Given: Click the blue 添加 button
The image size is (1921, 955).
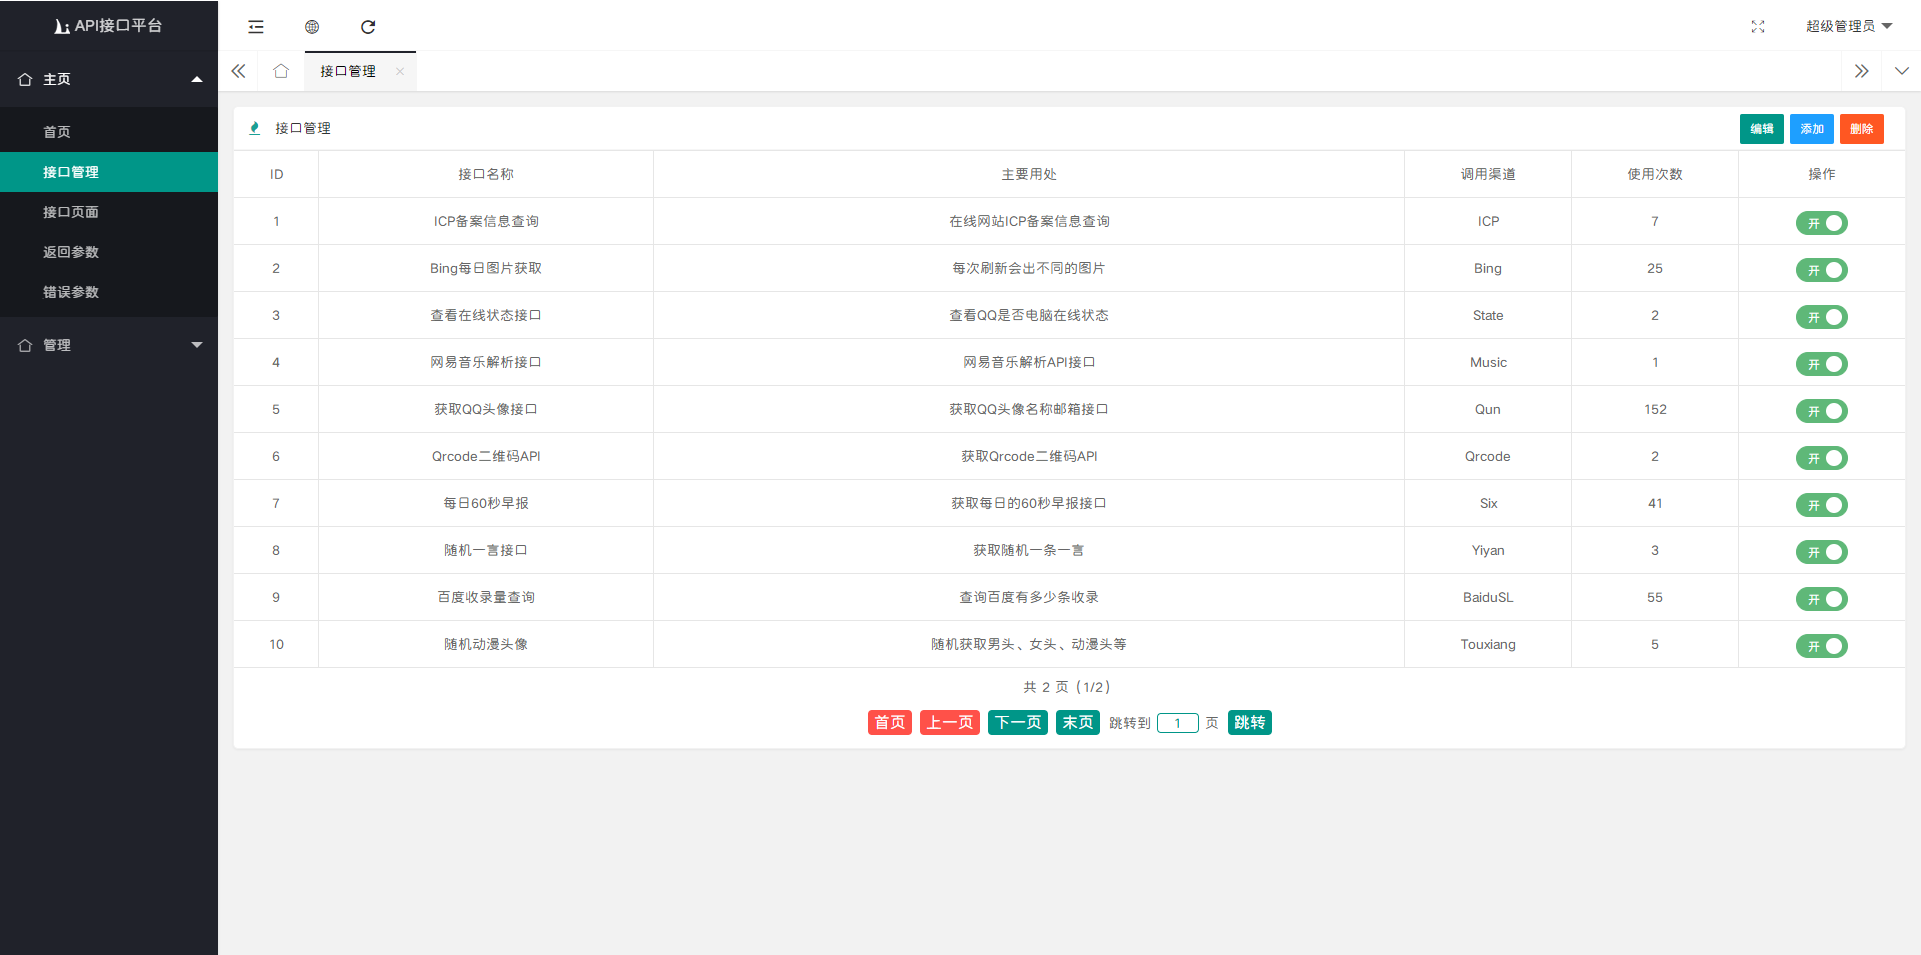Looking at the screenshot, I should pos(1812,129).
